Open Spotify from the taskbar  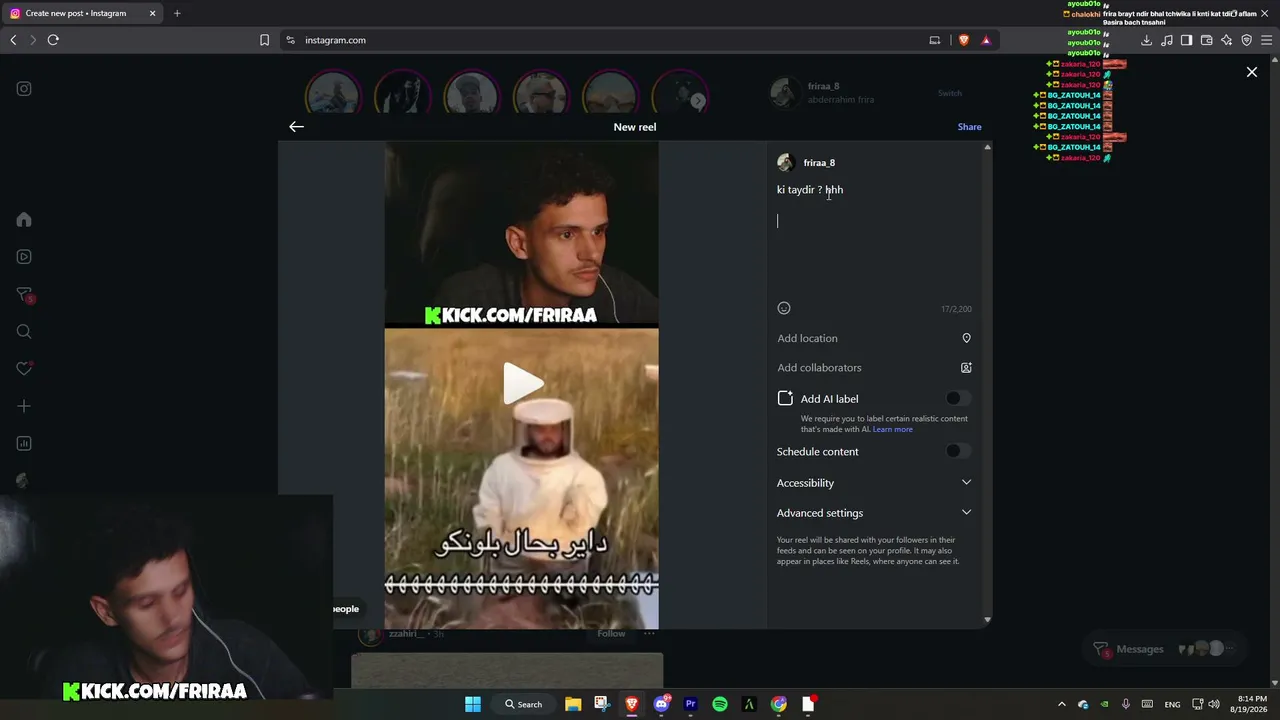[x=720, y=704]
